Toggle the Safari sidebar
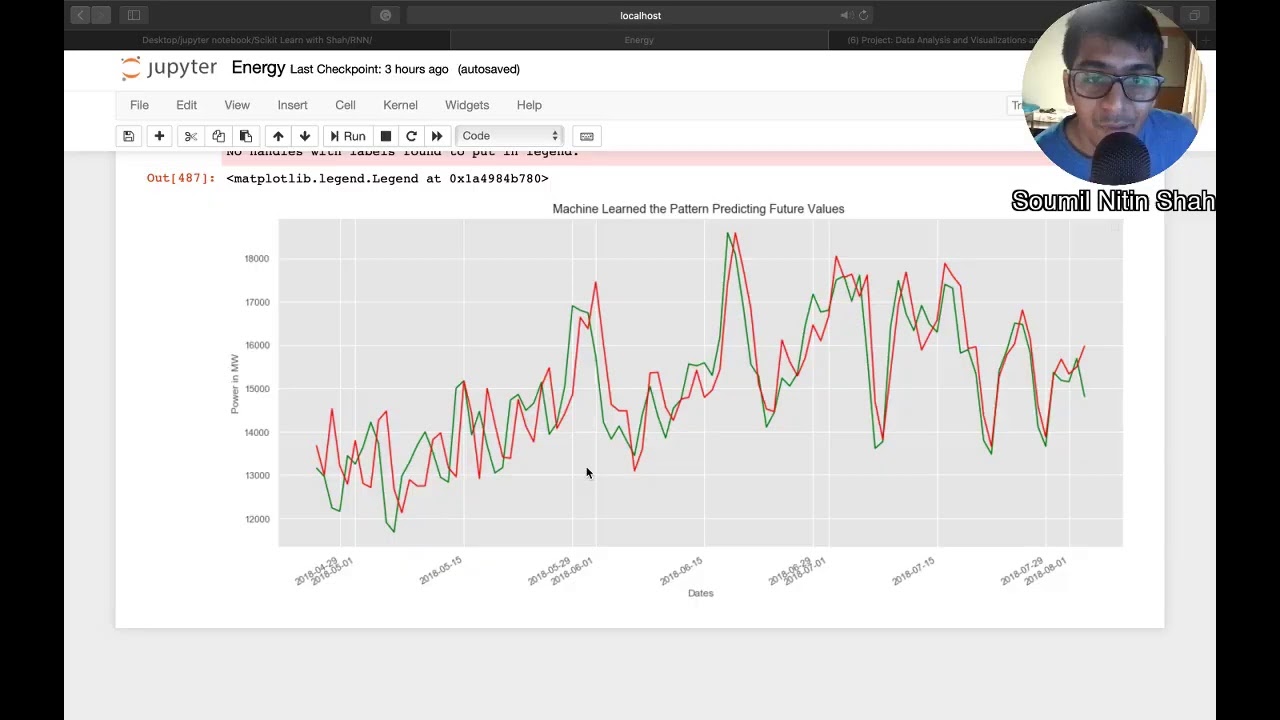The height and width of the screenshot is (720, 1280). (133, 15)
